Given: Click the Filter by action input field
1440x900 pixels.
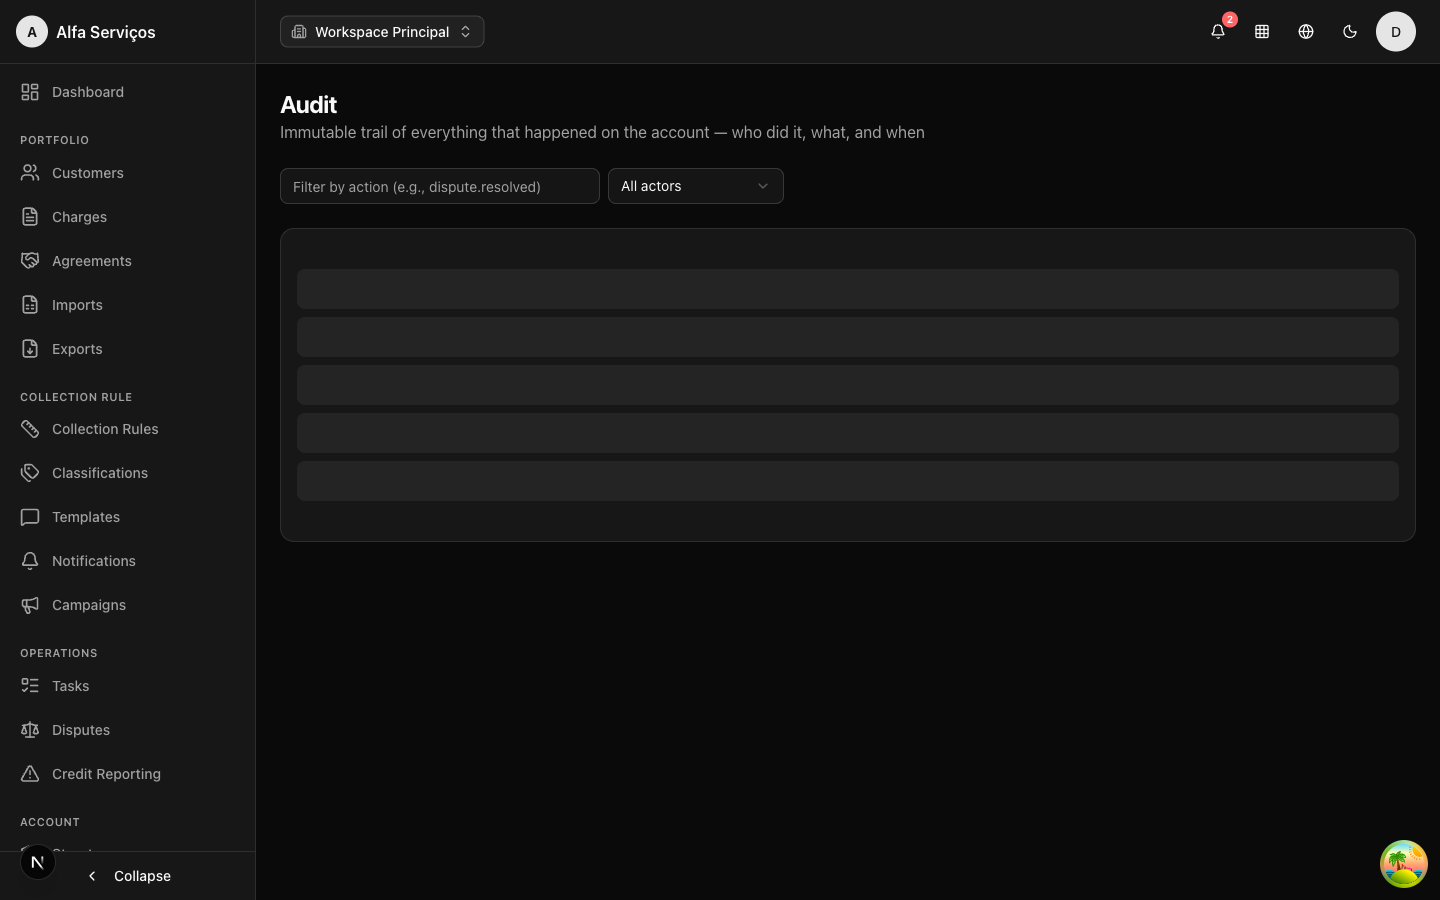Looking at the screenshot, I should click(x=440, y=186).
